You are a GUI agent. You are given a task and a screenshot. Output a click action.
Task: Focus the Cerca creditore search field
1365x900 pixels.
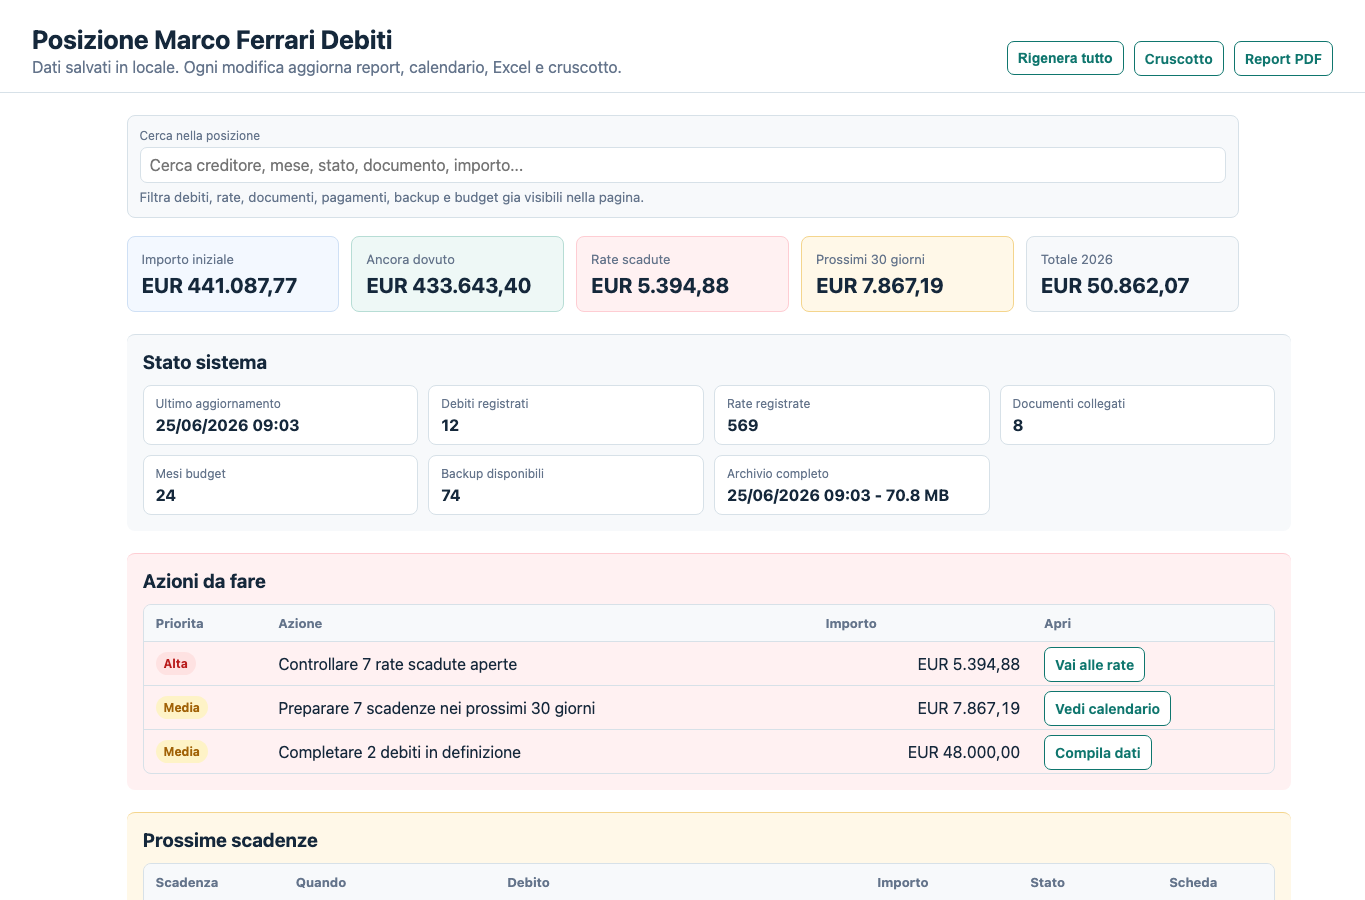tap(682, 165)
